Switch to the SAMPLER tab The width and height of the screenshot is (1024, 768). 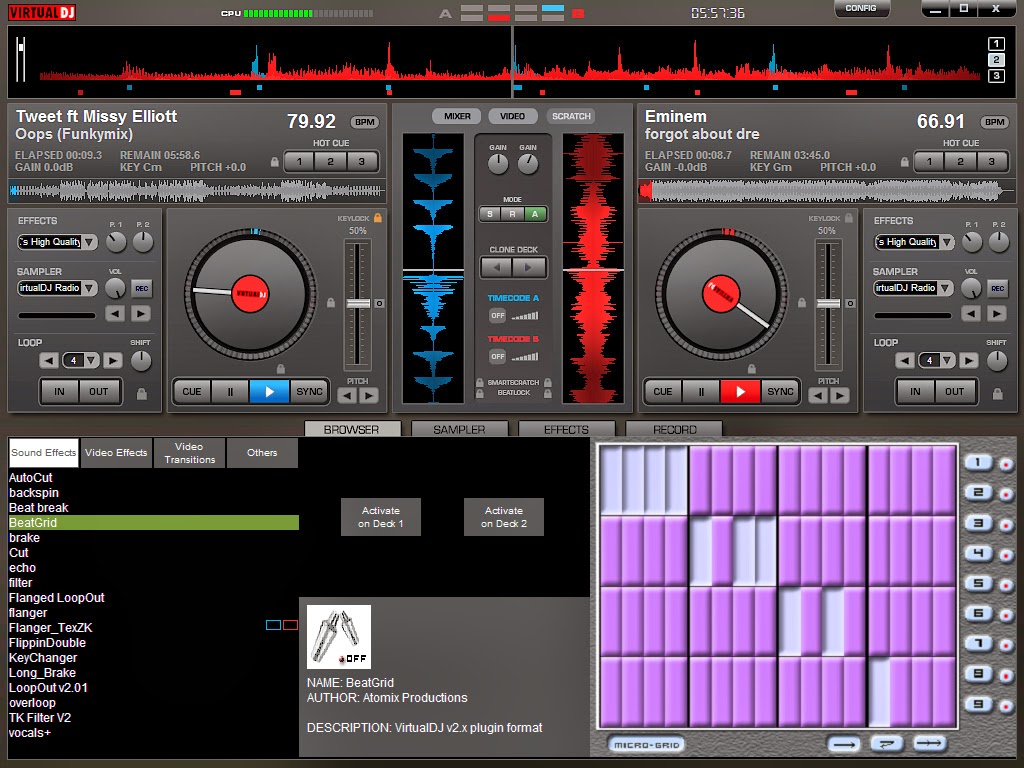click(460, 428)
